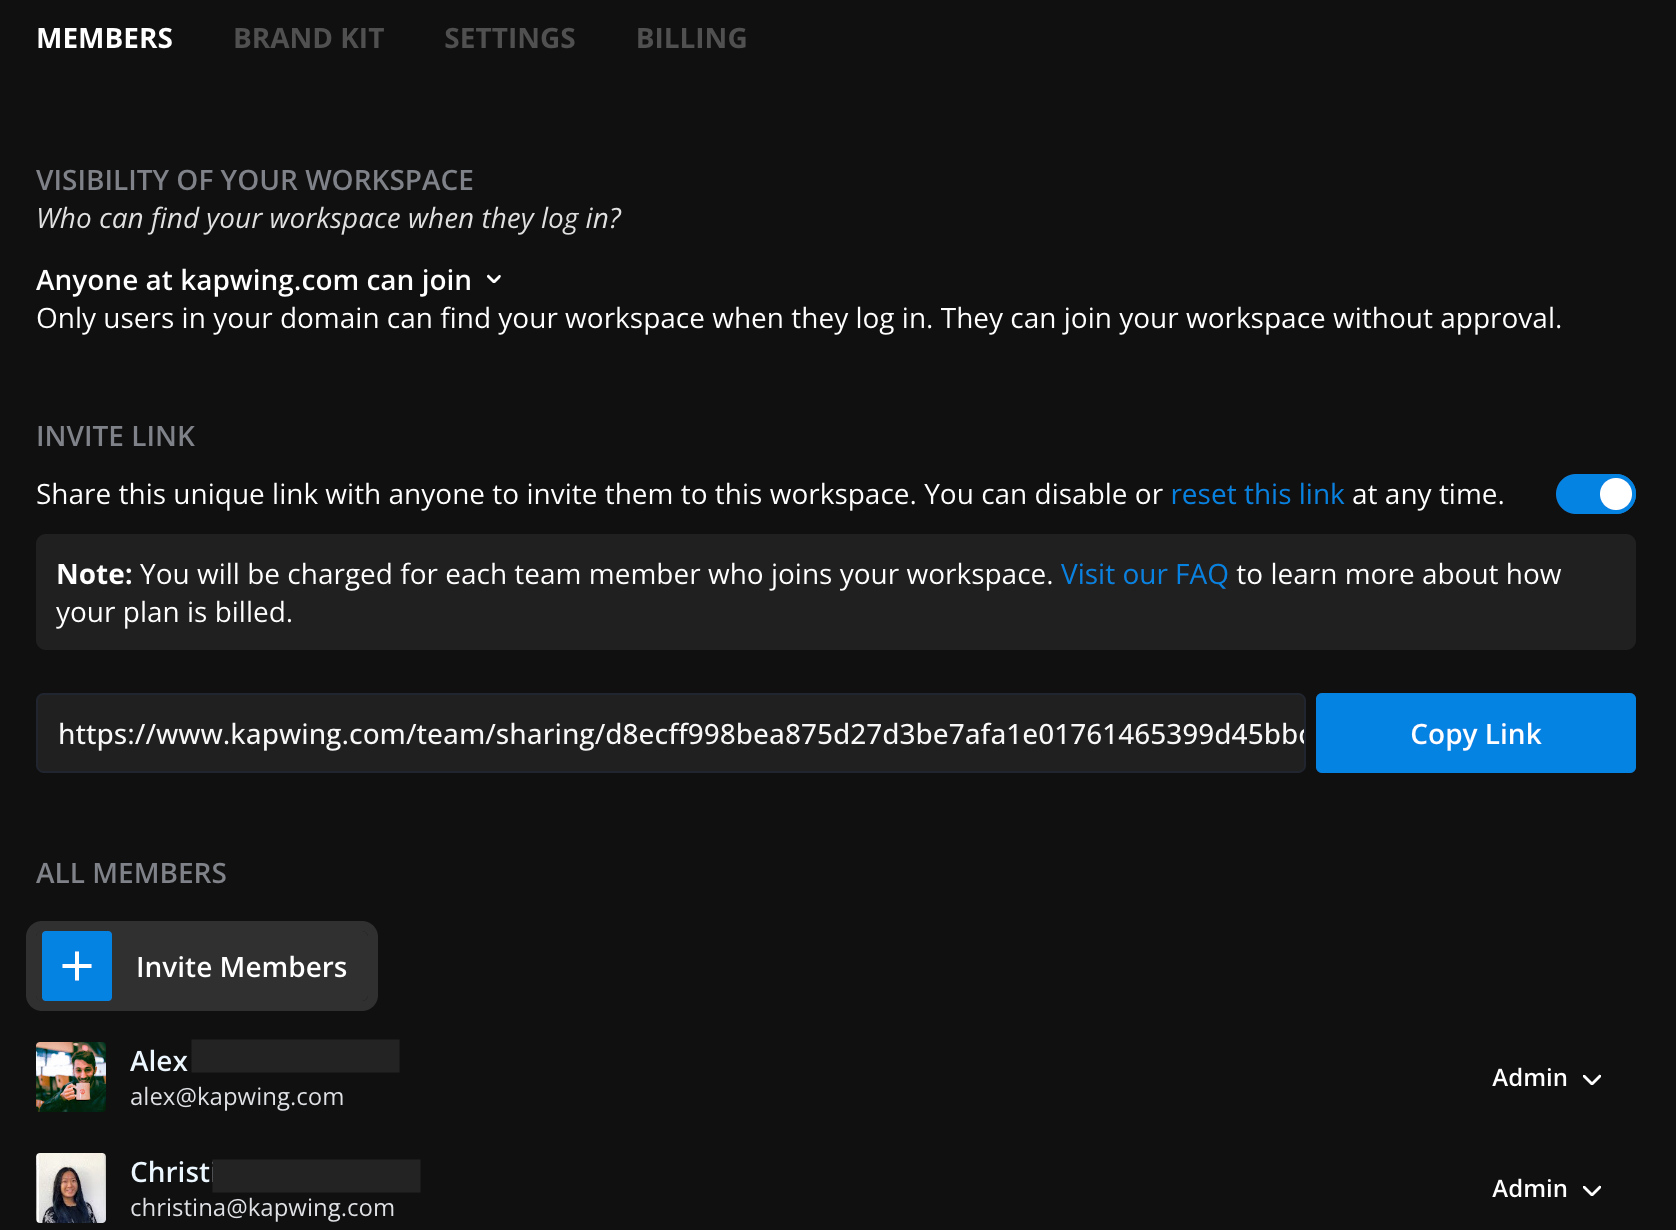Expand Christina's Admin role dropdown
1676x1230 pixels.
[1546, 1189]
